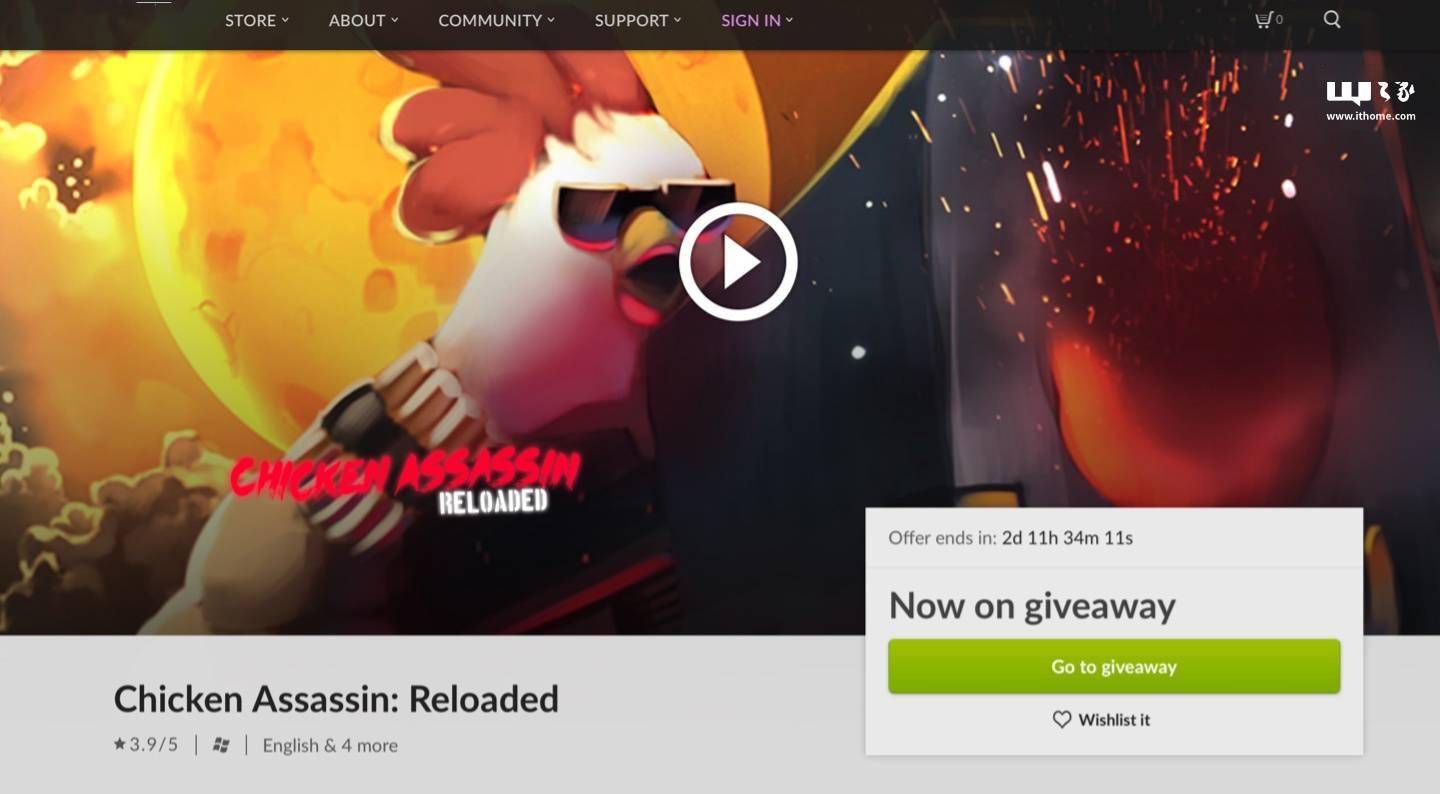Click the Now on giveaway heading

pyautogui.click(x=1032, y=606)
